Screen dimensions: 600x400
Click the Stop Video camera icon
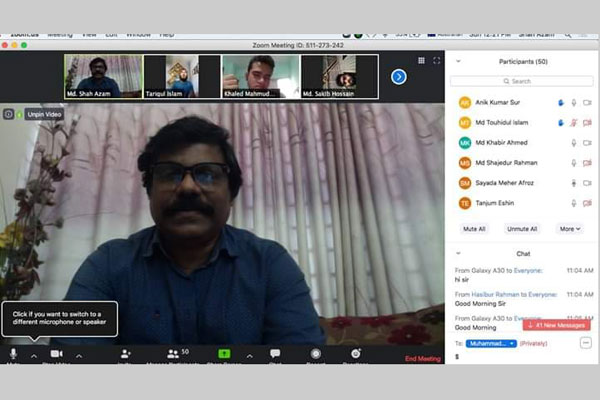click(x=57, y=354)
